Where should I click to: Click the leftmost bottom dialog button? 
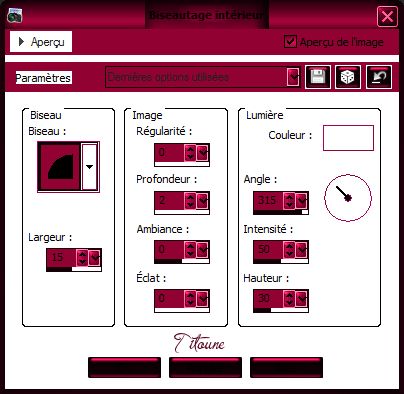click(124, 368)
